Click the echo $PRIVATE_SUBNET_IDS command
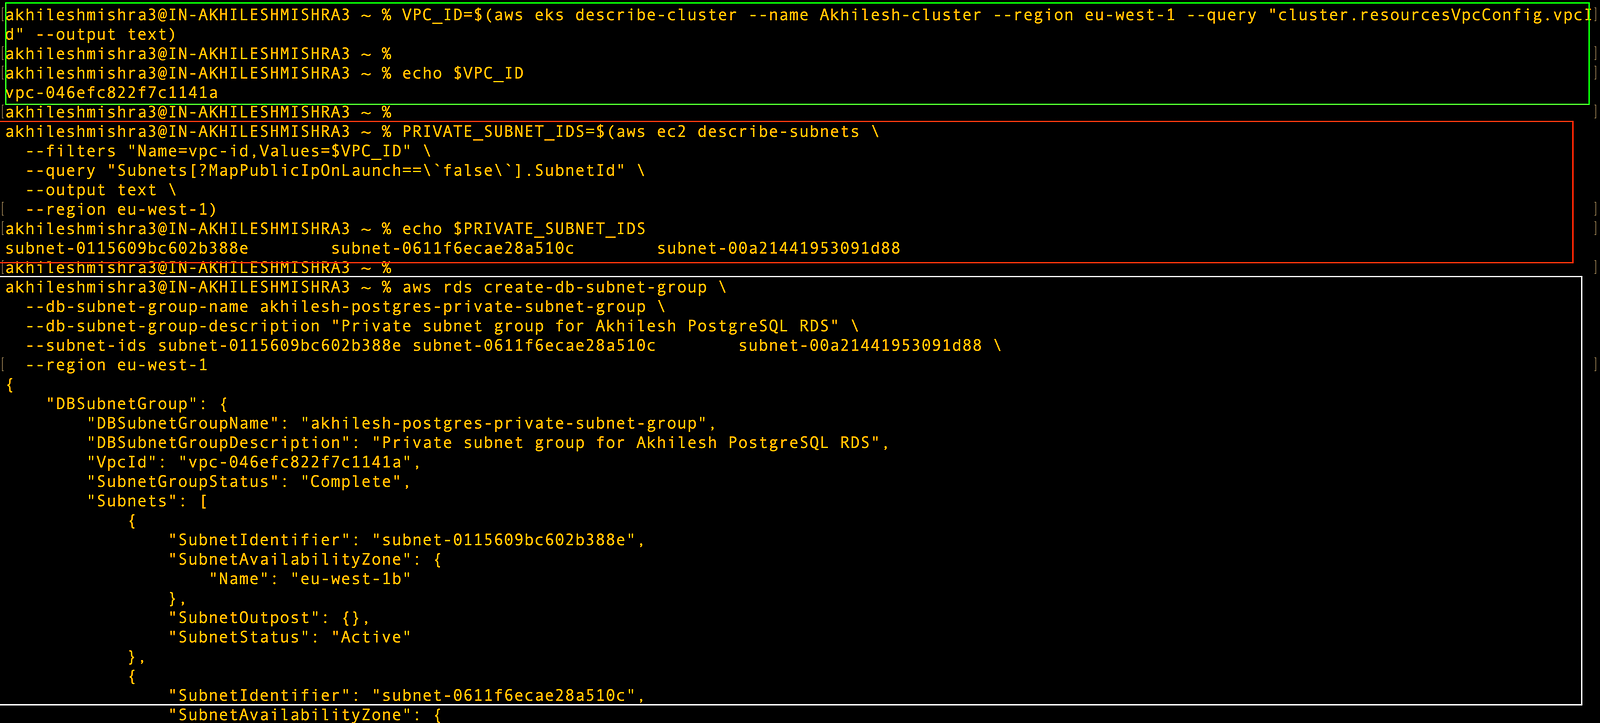Image resolution: width=1600 pixels, height=723 pixels. (524, 229)
